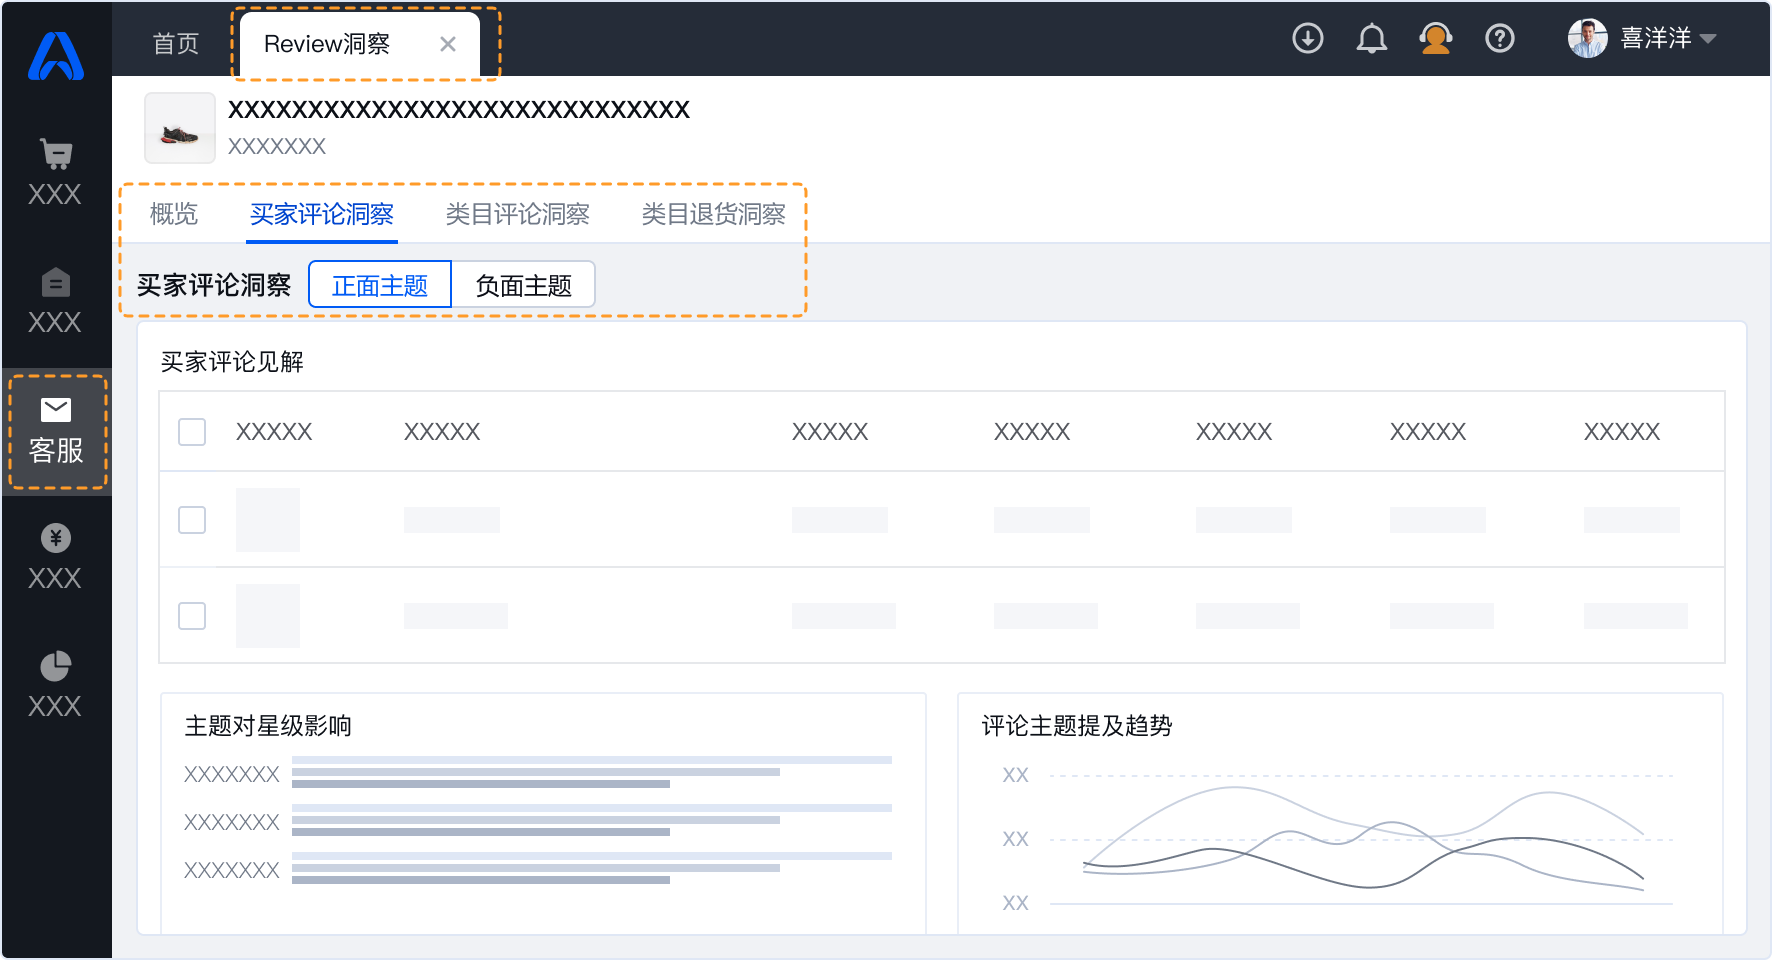The height and width of the screenshot is (960, 1772).
Task: Select the 类目评论洞察 section
Action: (x=517, y=214)
